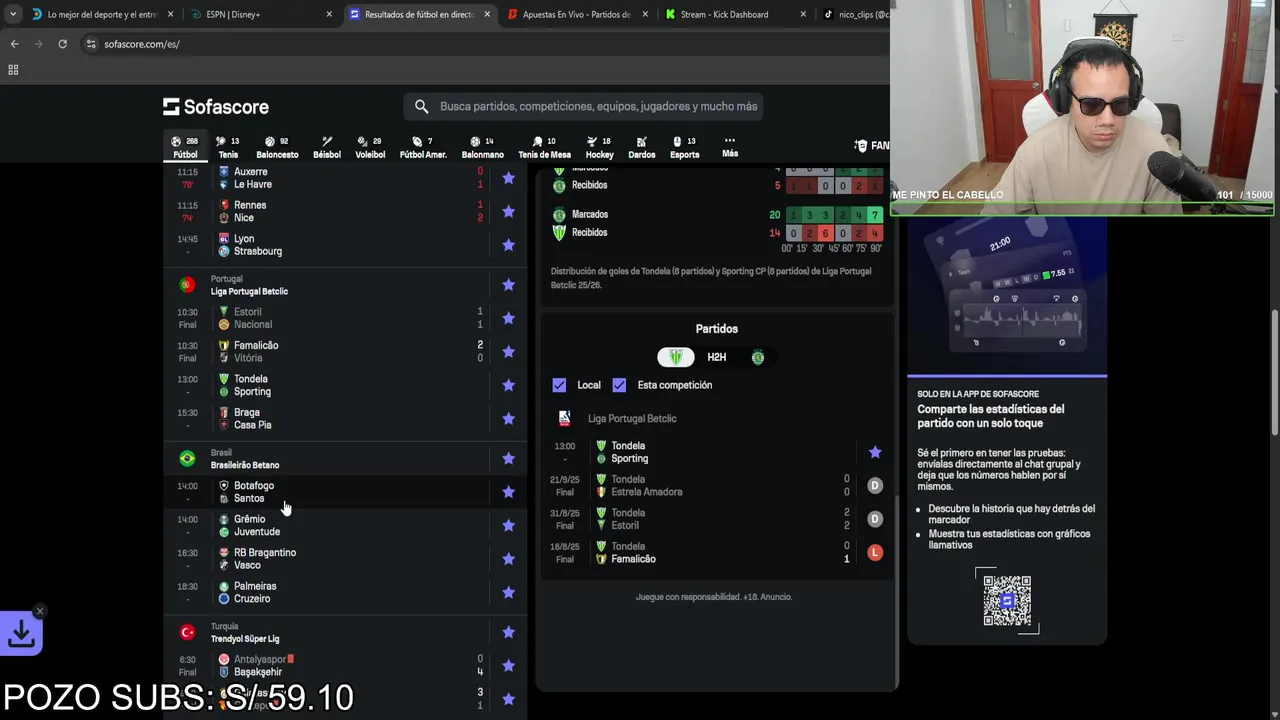Toggle the Esta competición checkbox

tap(619, 385)
